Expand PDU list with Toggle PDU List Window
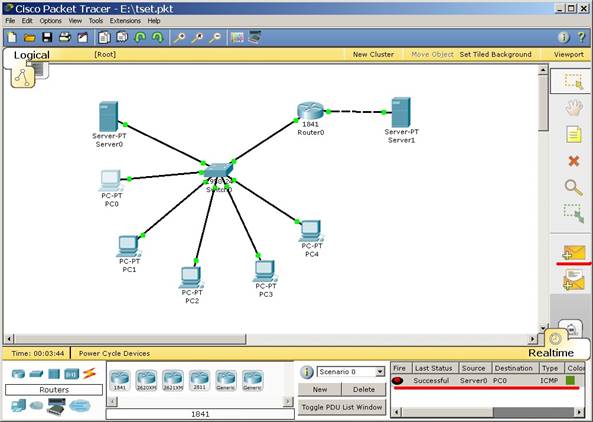The width and height of the screenshot is (593, 422). pyautogui.click(x=342, y=407)
